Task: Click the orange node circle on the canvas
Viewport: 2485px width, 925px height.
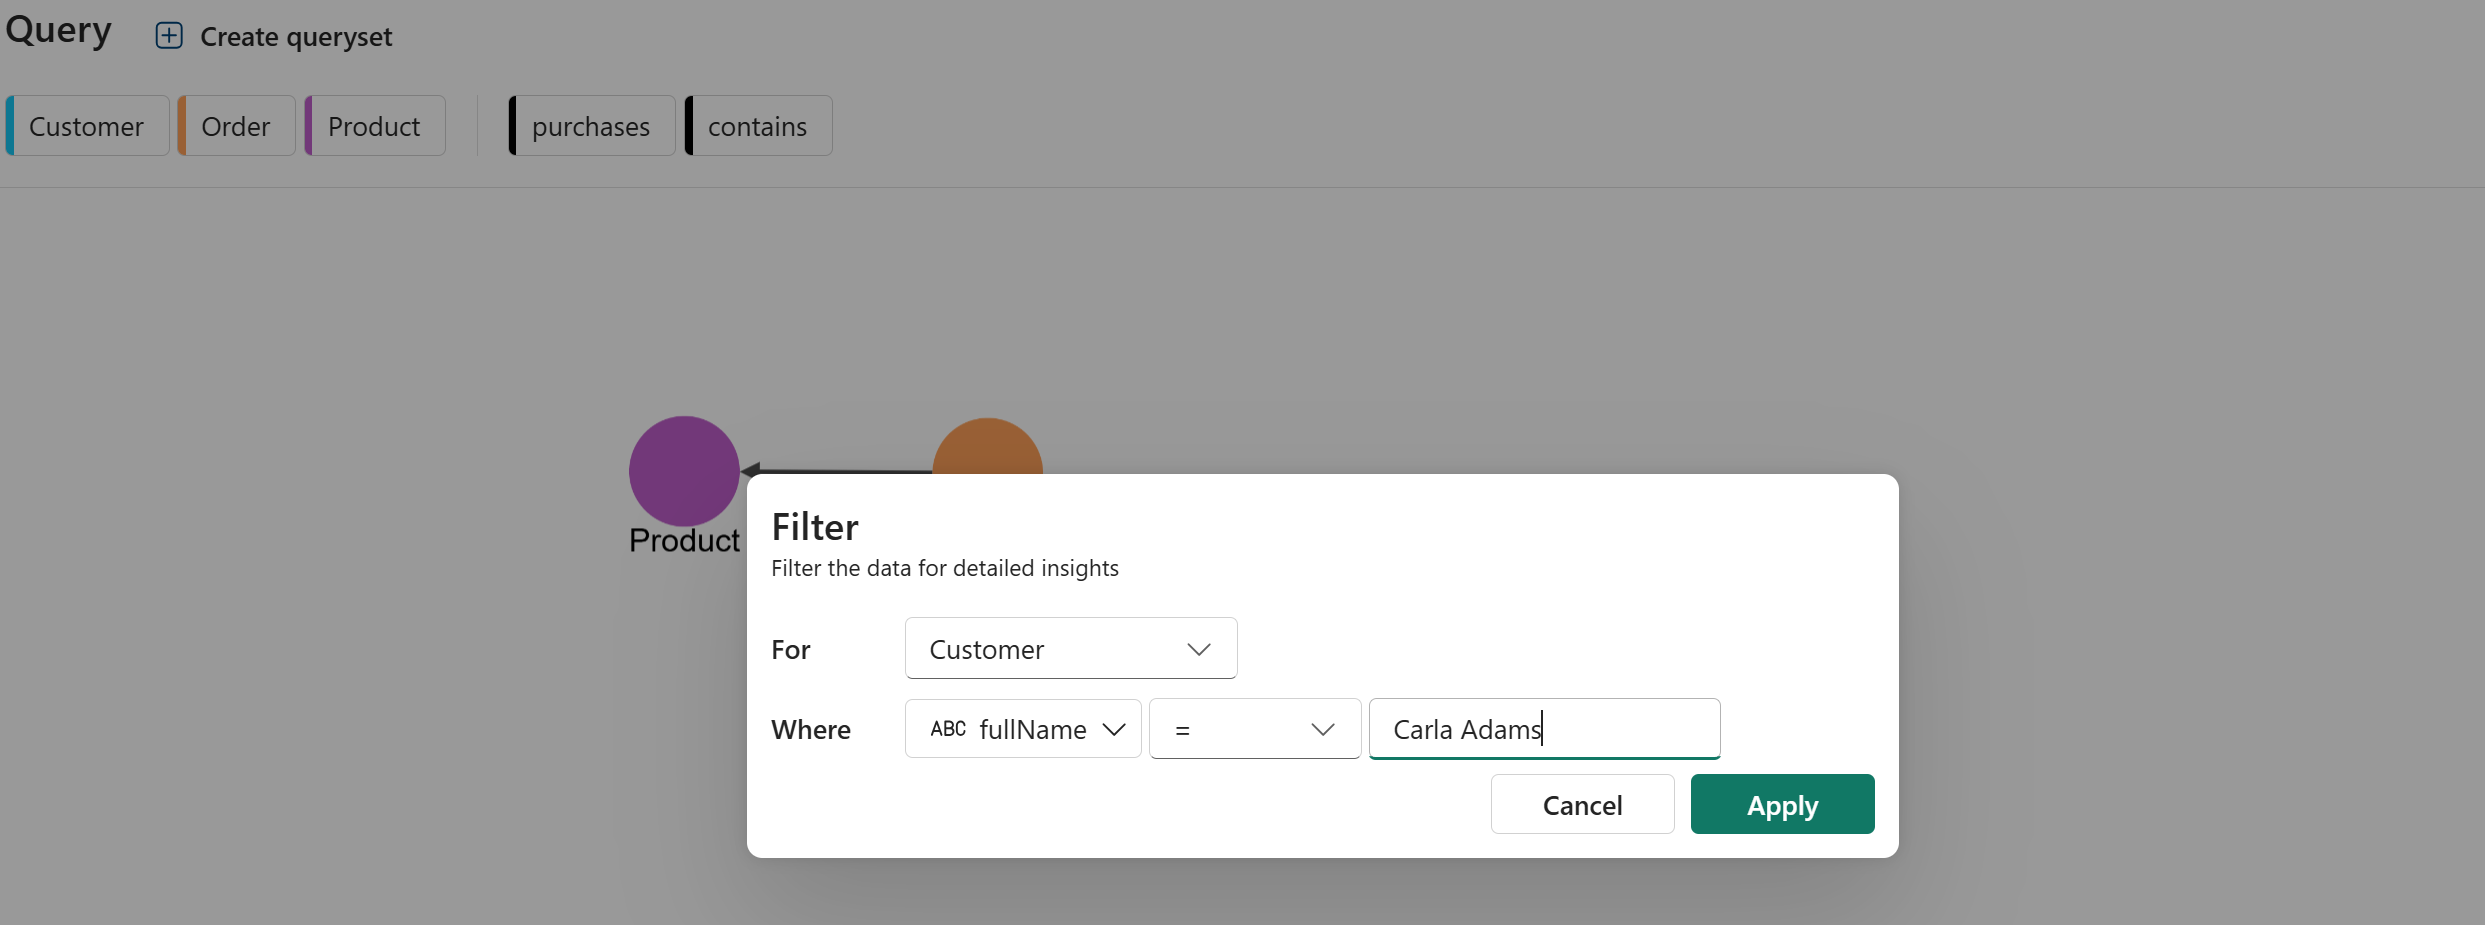Action: pyautogui.click(x=987, y=447)
